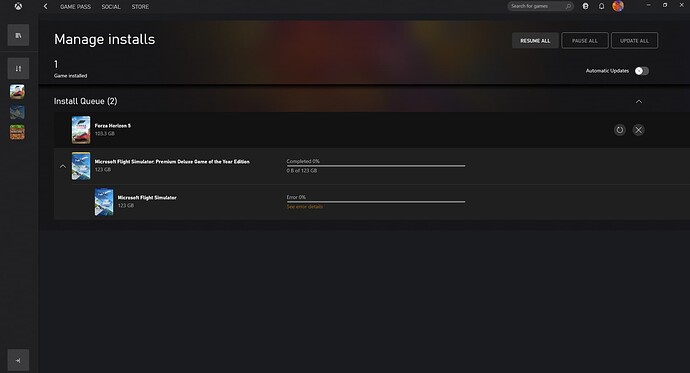Click the Error 0% progress bar
Viewport: 690px width, 373px height.
(376, 202)
